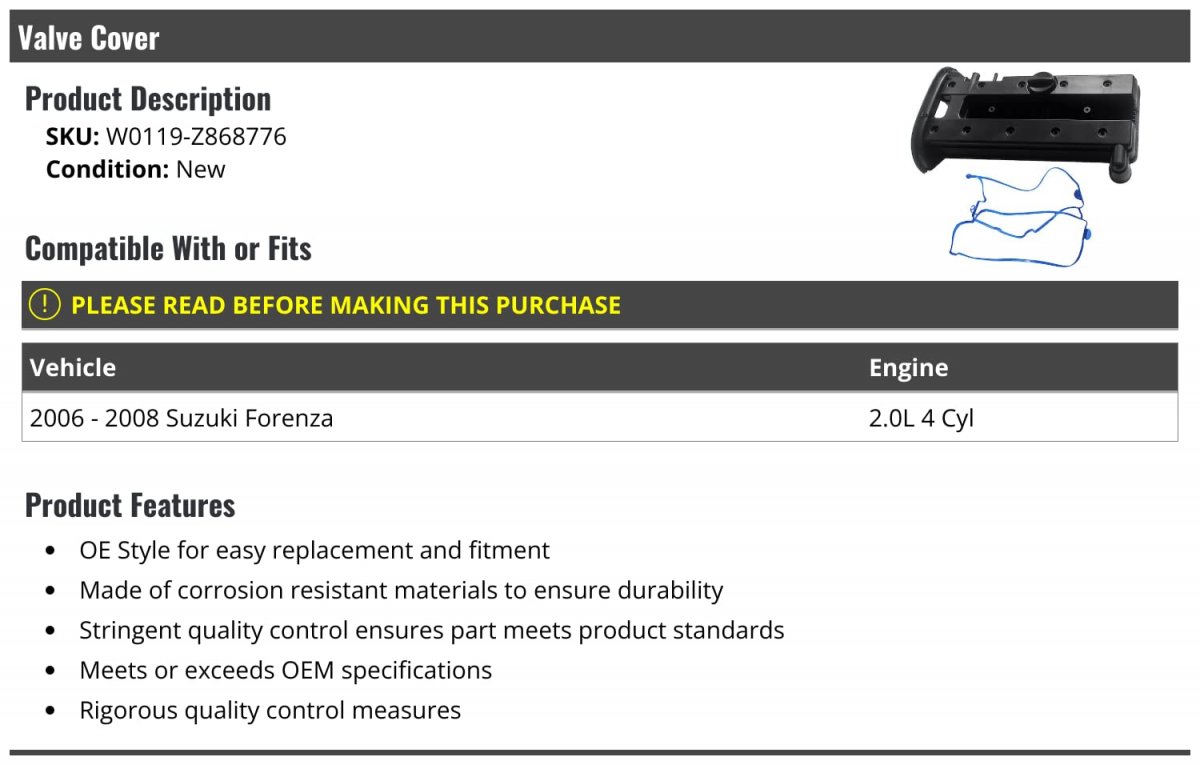This screenshot has width=1200, height=765.
Task: Click the Engine column header
Action: [908, 367]
